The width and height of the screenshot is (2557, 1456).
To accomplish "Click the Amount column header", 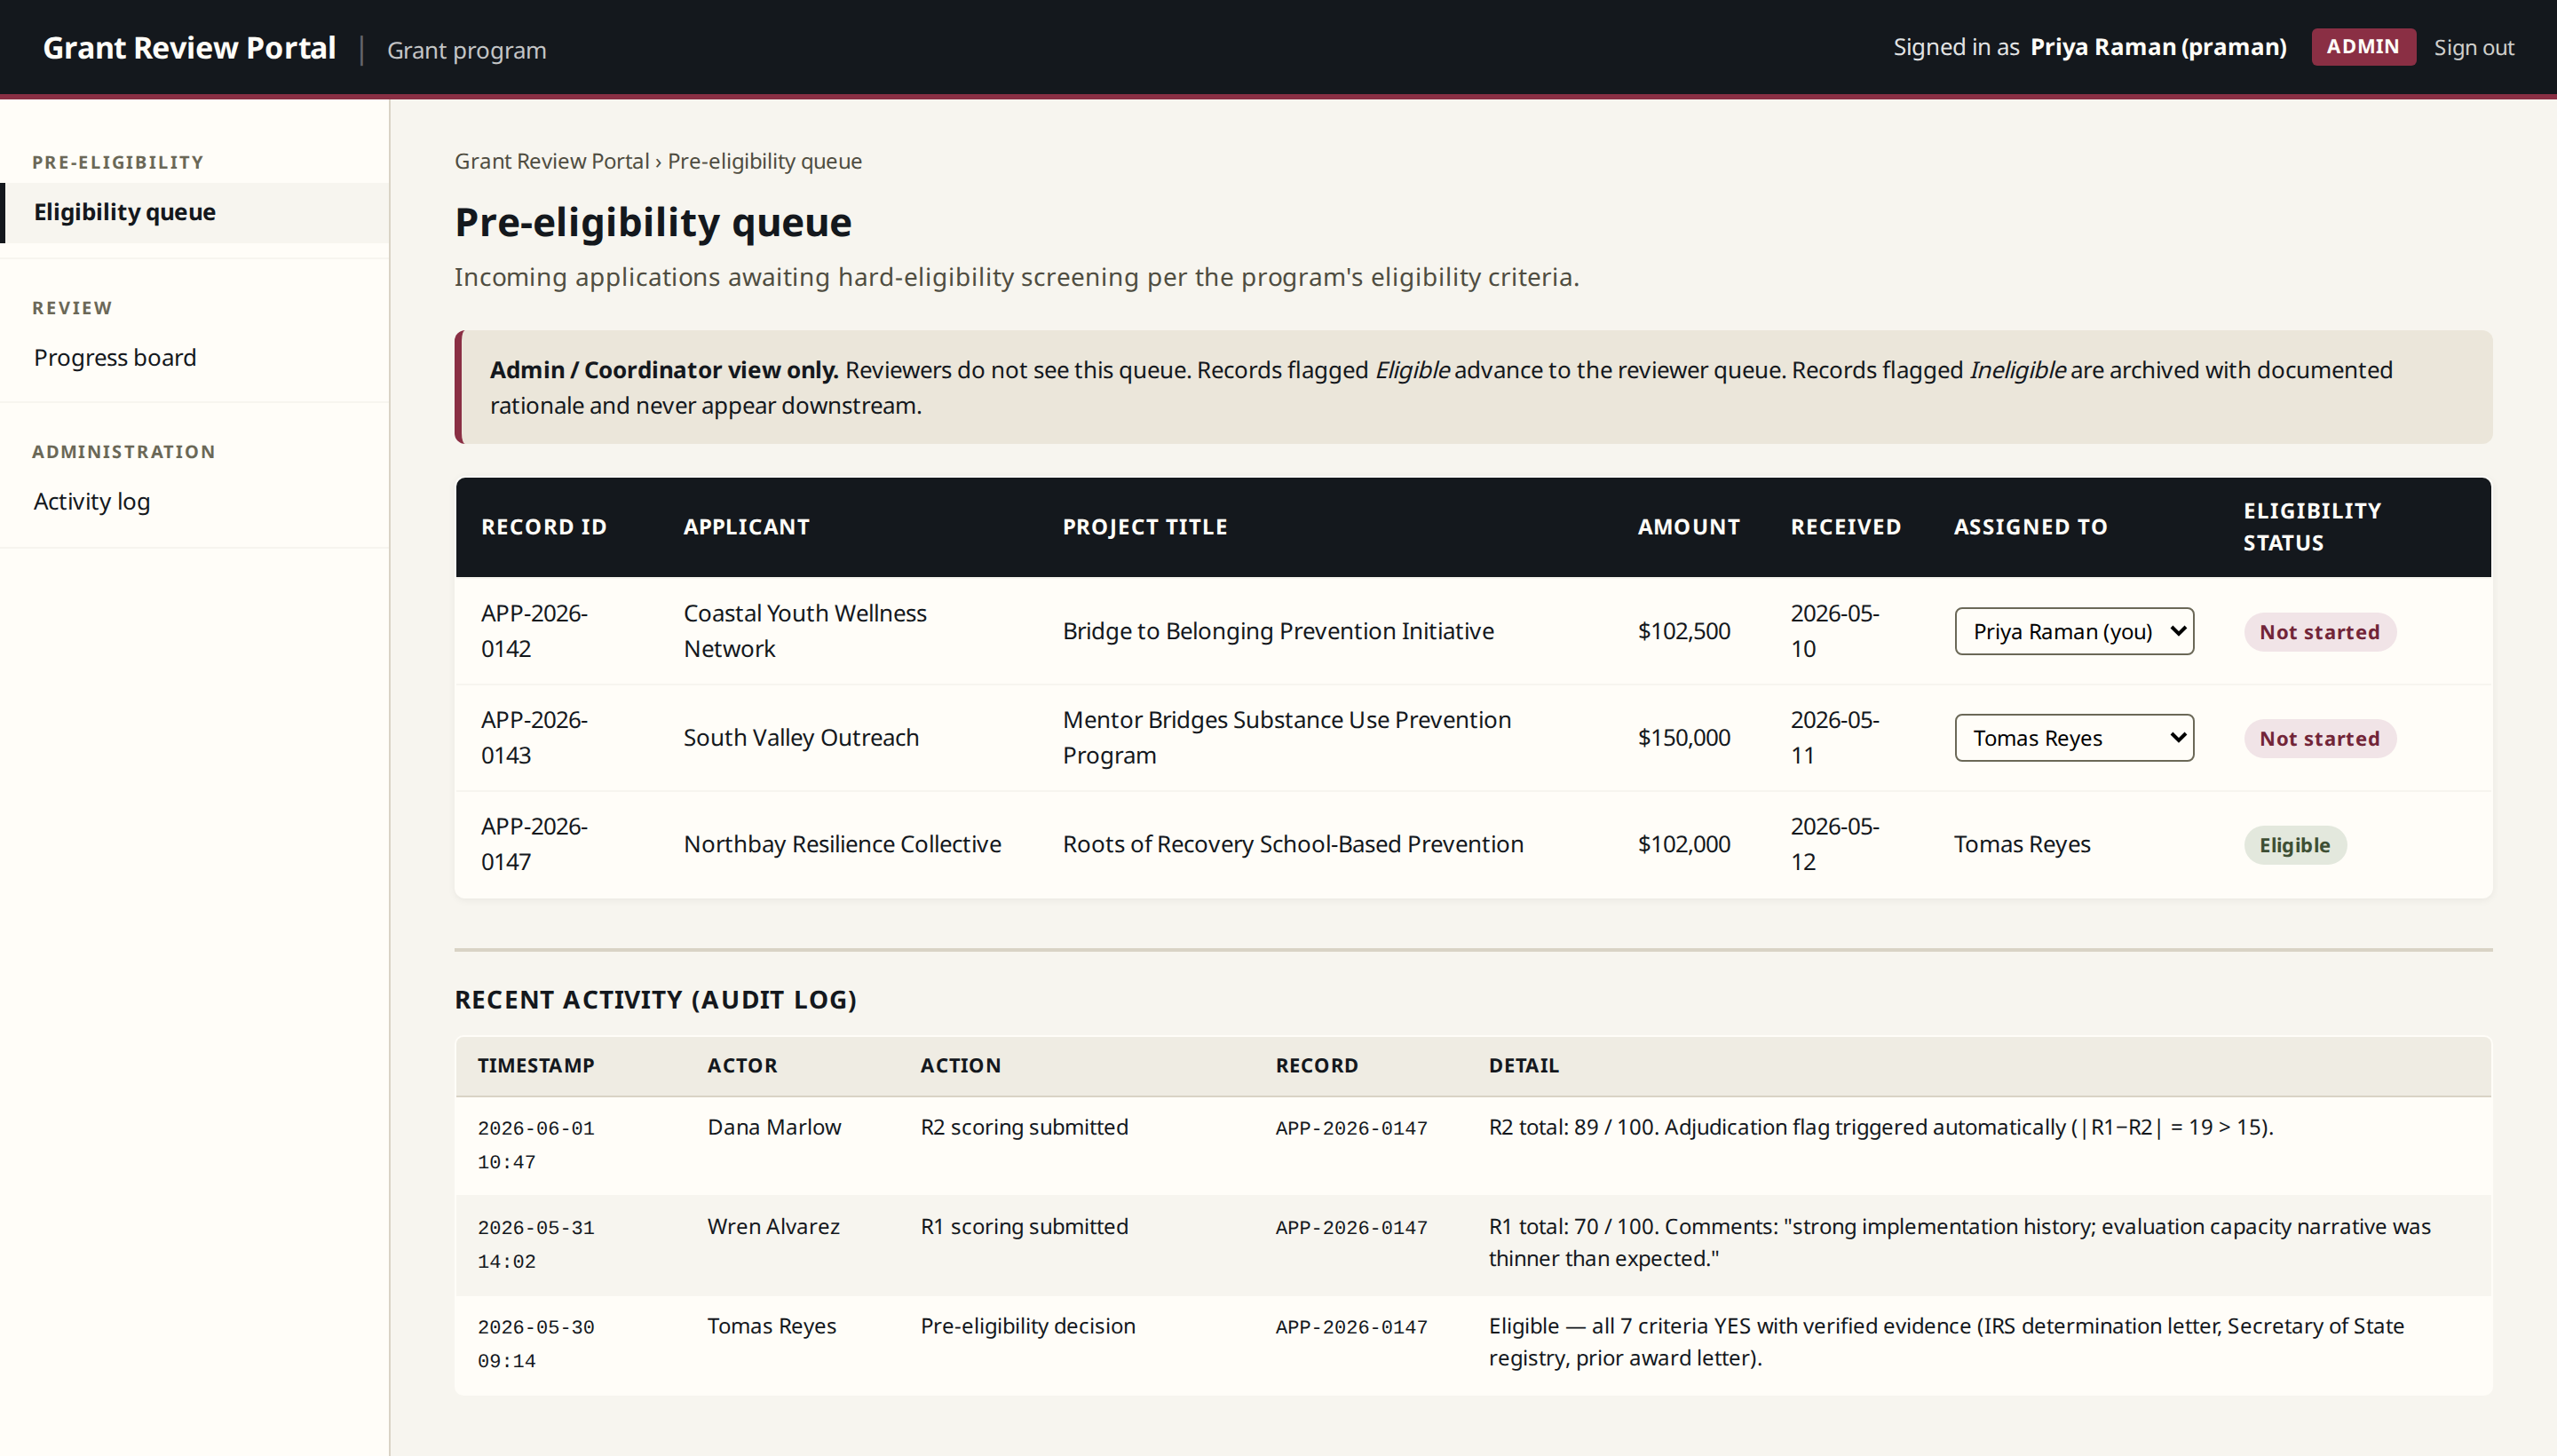I will point(1689,527).
